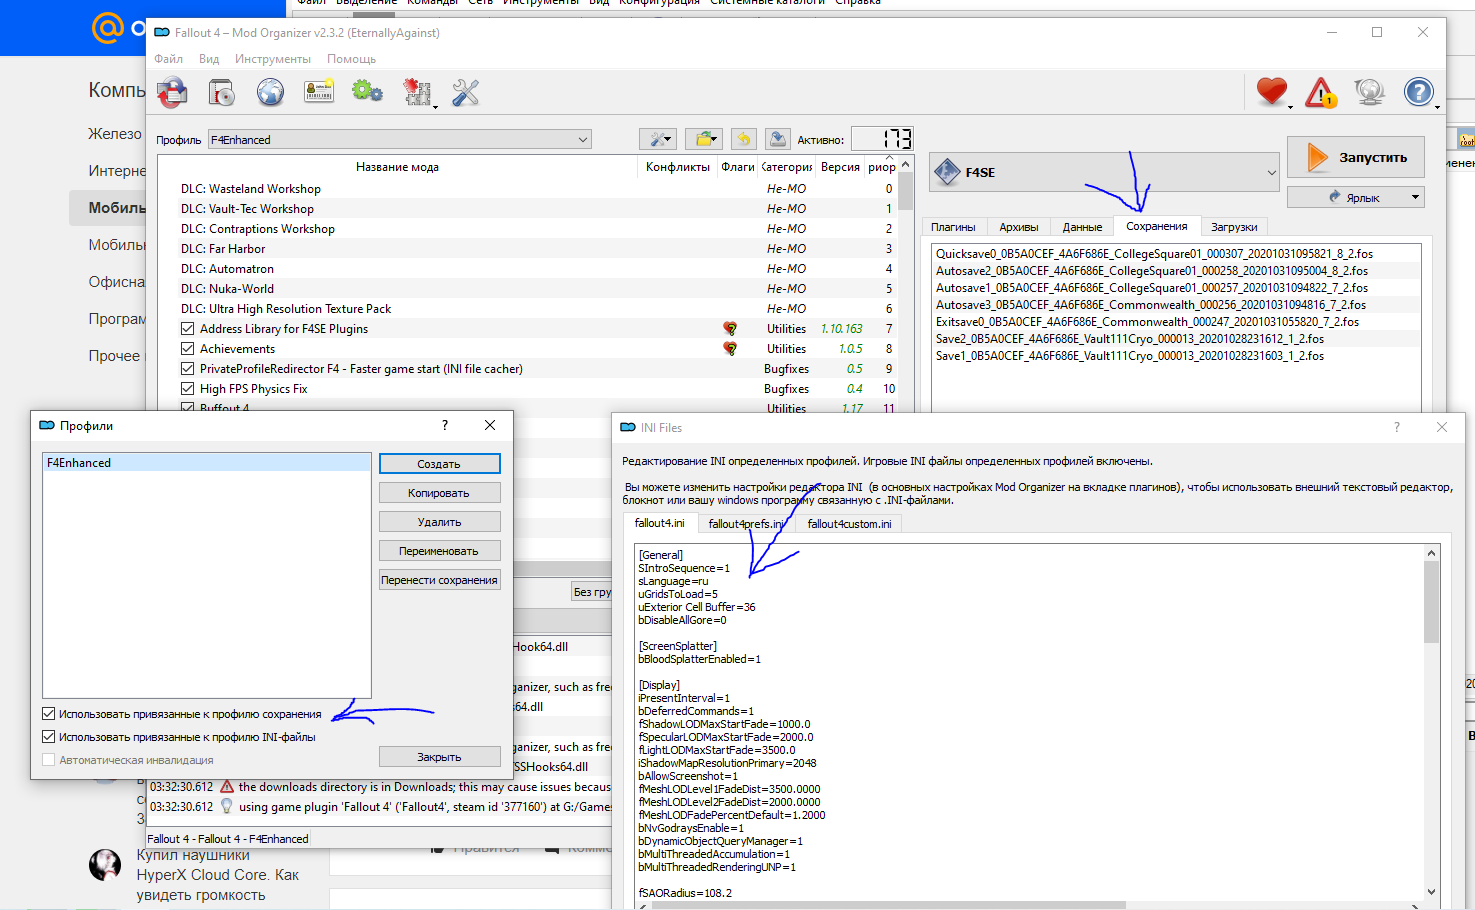Open the Файл menu

pyautogui.click(x=168, y=59)
